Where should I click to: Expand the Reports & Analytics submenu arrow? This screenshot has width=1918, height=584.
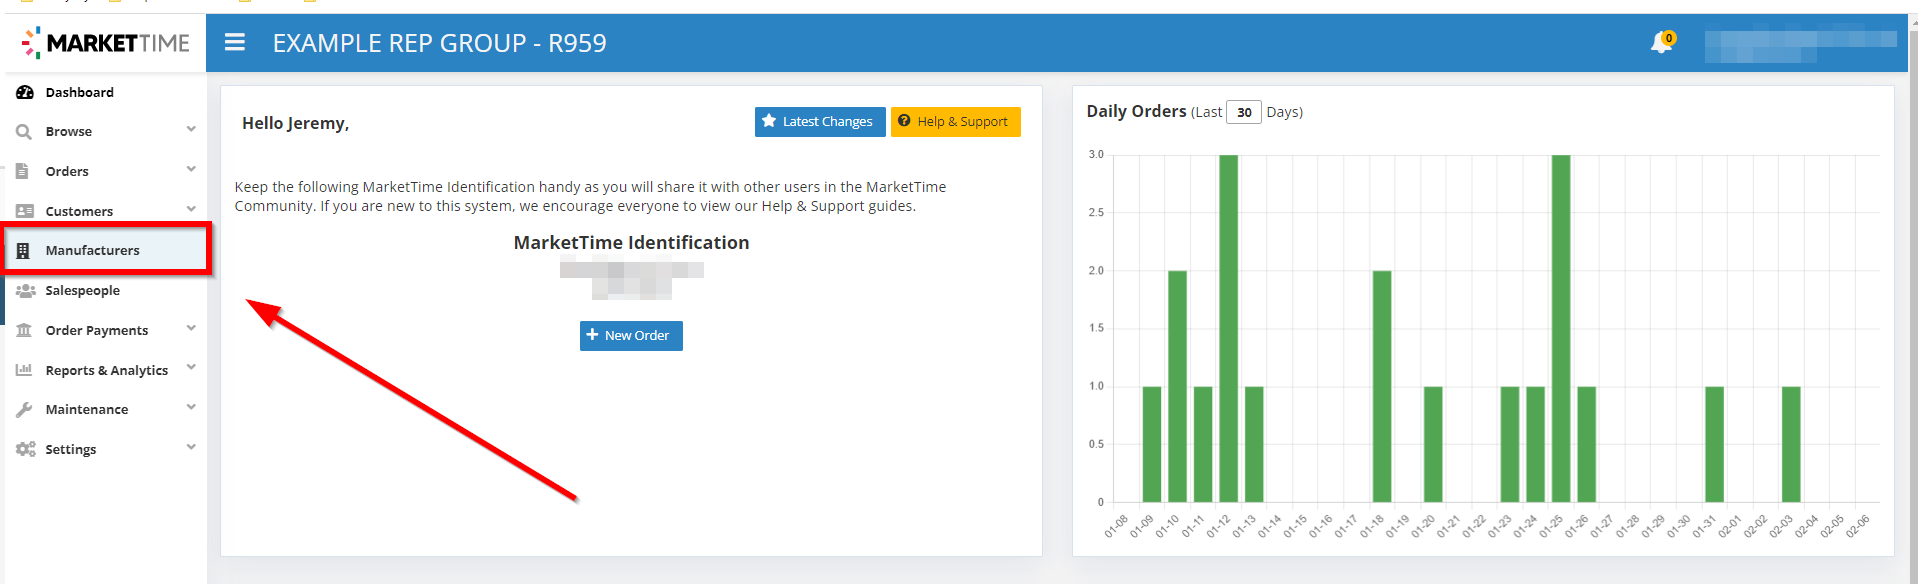191,367
